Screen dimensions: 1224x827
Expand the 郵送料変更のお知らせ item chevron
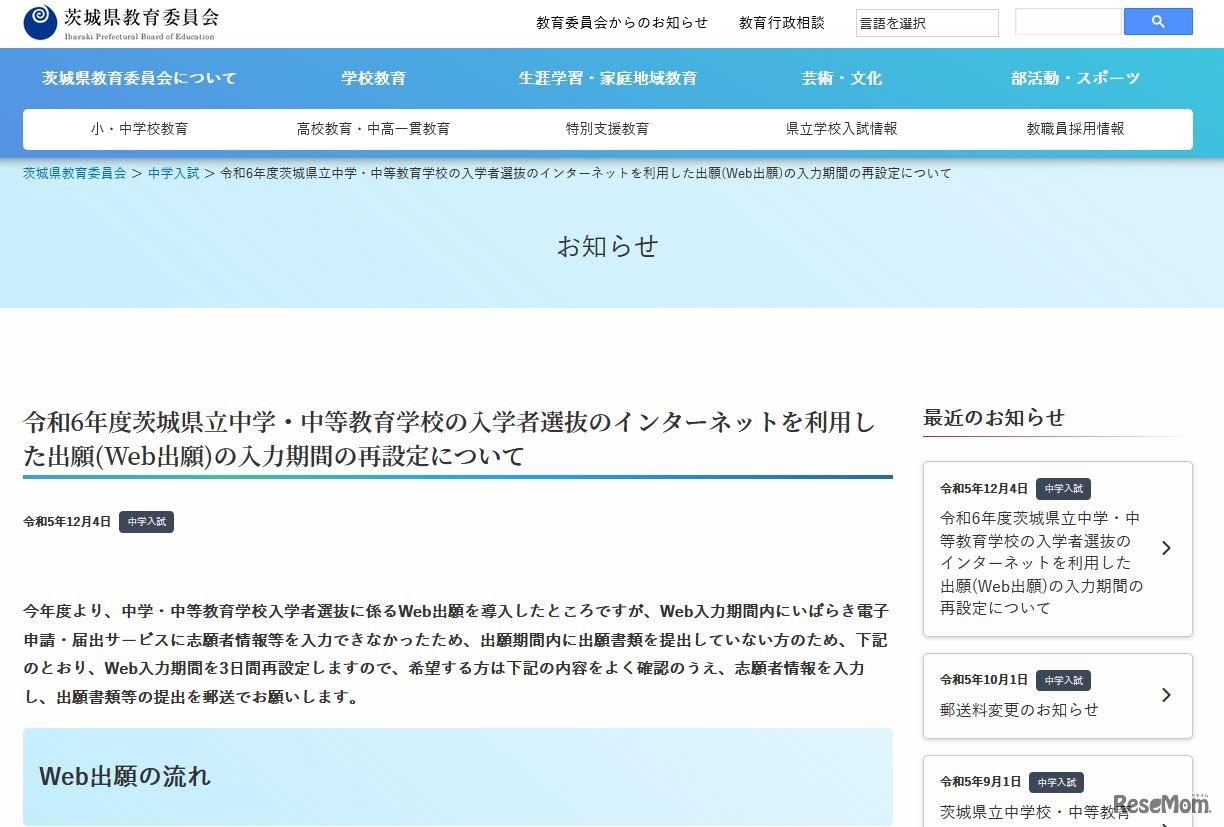(x=1166, y=695)
